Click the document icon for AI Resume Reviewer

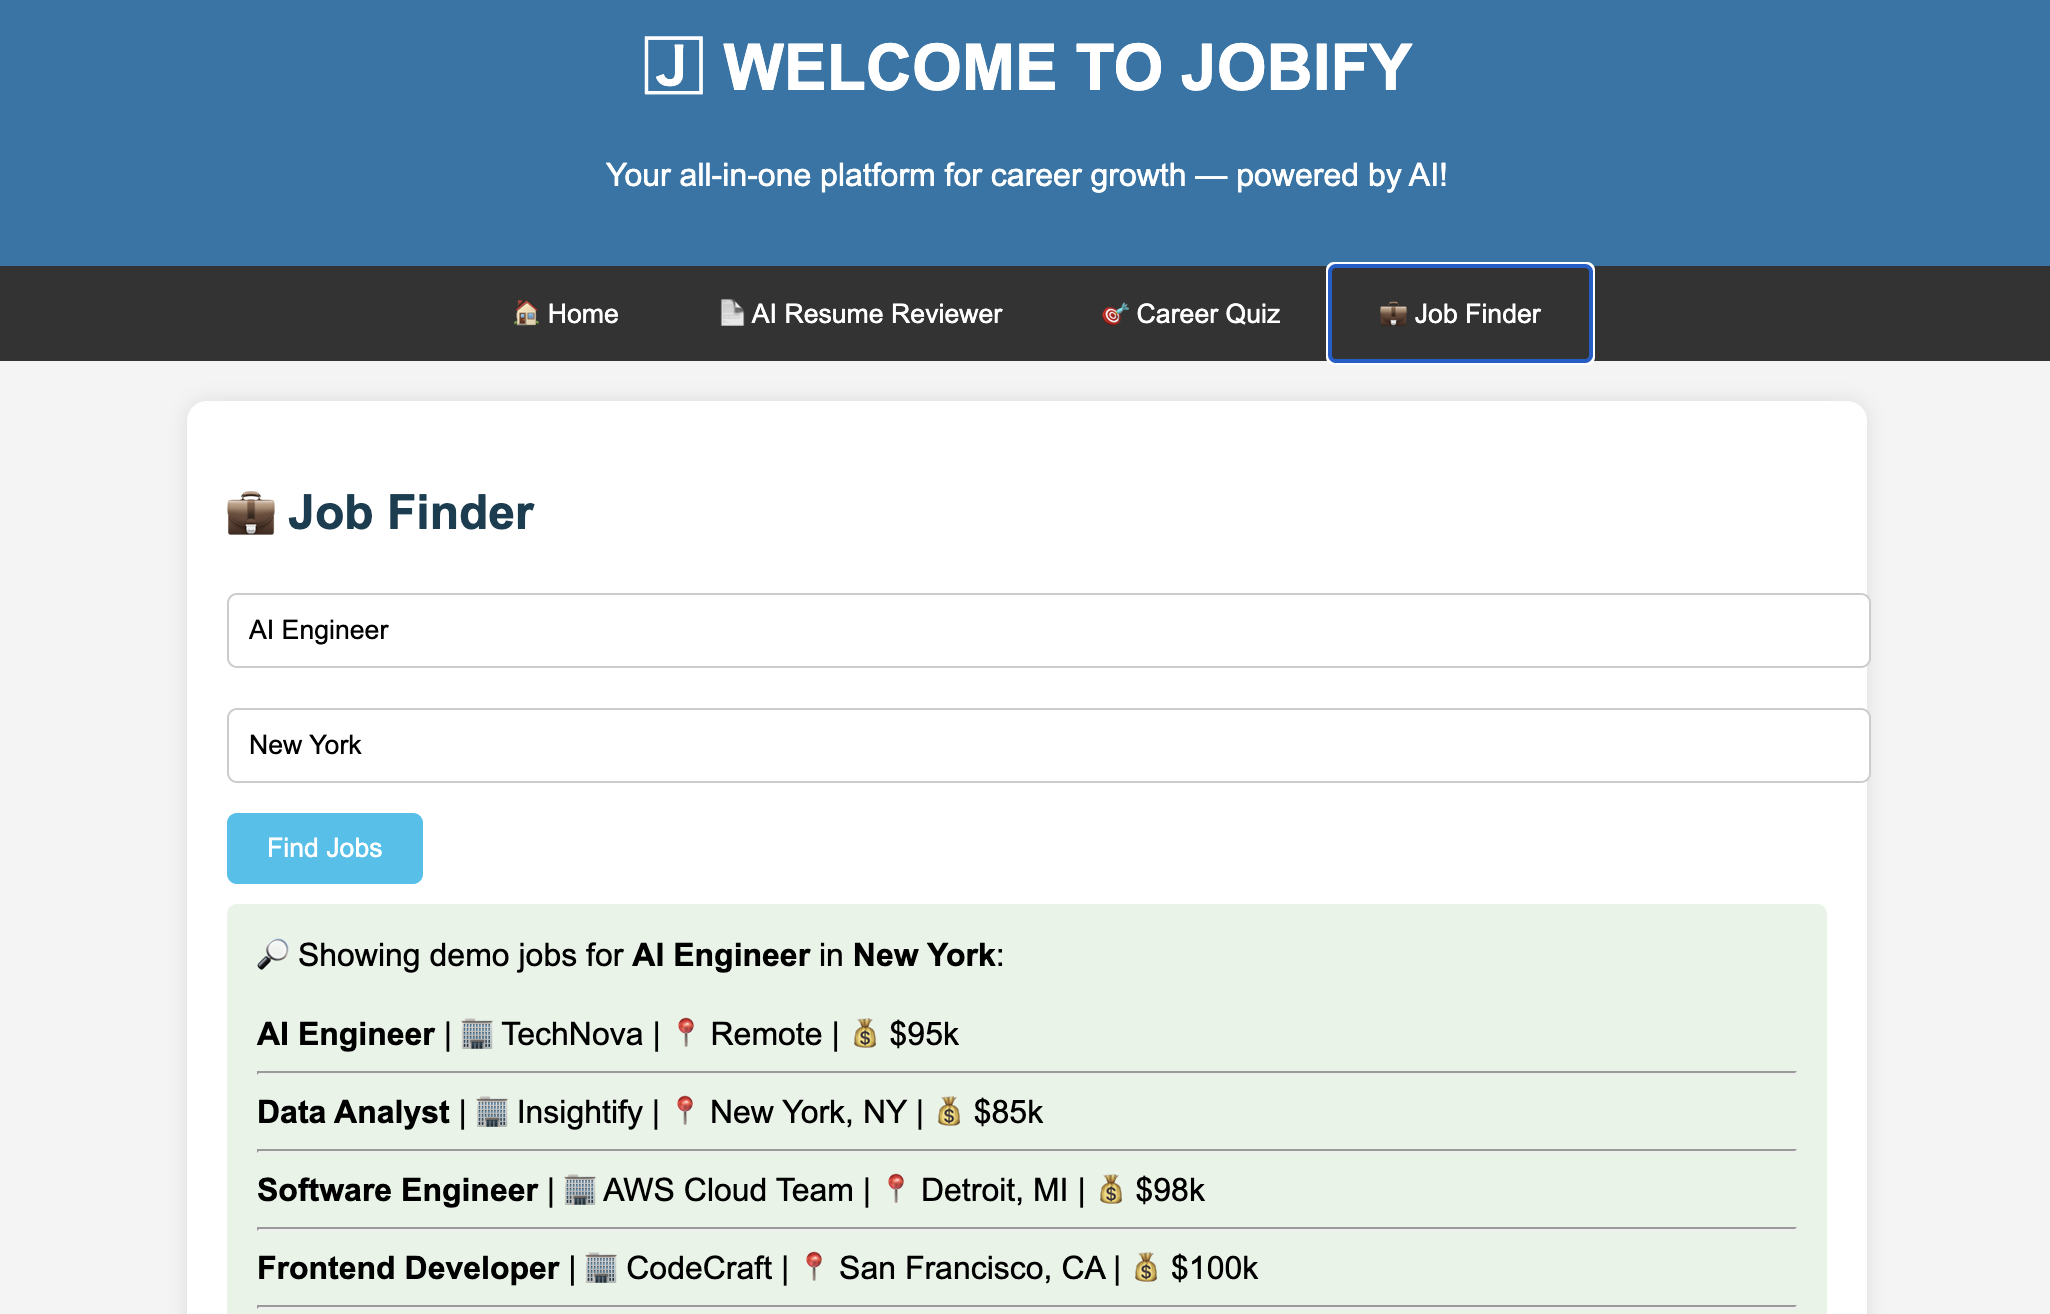point(732,313)
